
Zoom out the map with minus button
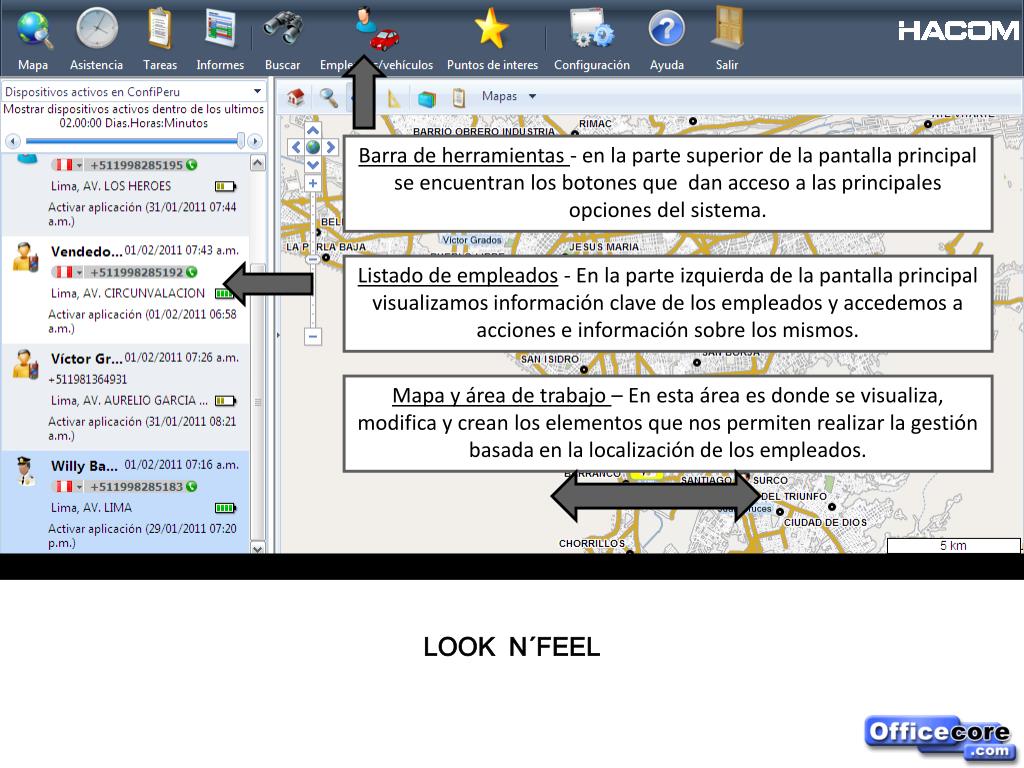313,336
